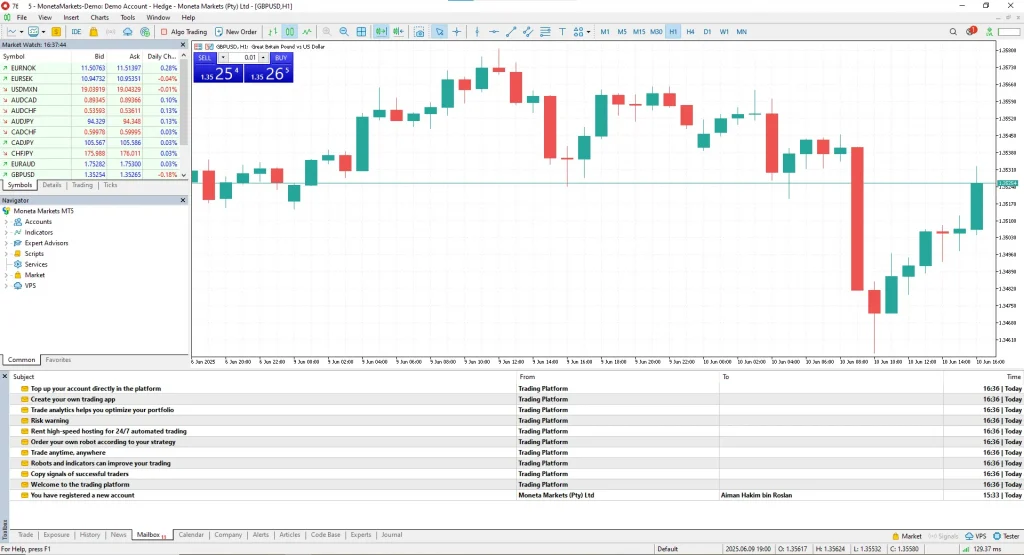The height and width of the screenshot is (555, 1024).
Task: Tile chart windows with grid icon
Action: [361, 31]
